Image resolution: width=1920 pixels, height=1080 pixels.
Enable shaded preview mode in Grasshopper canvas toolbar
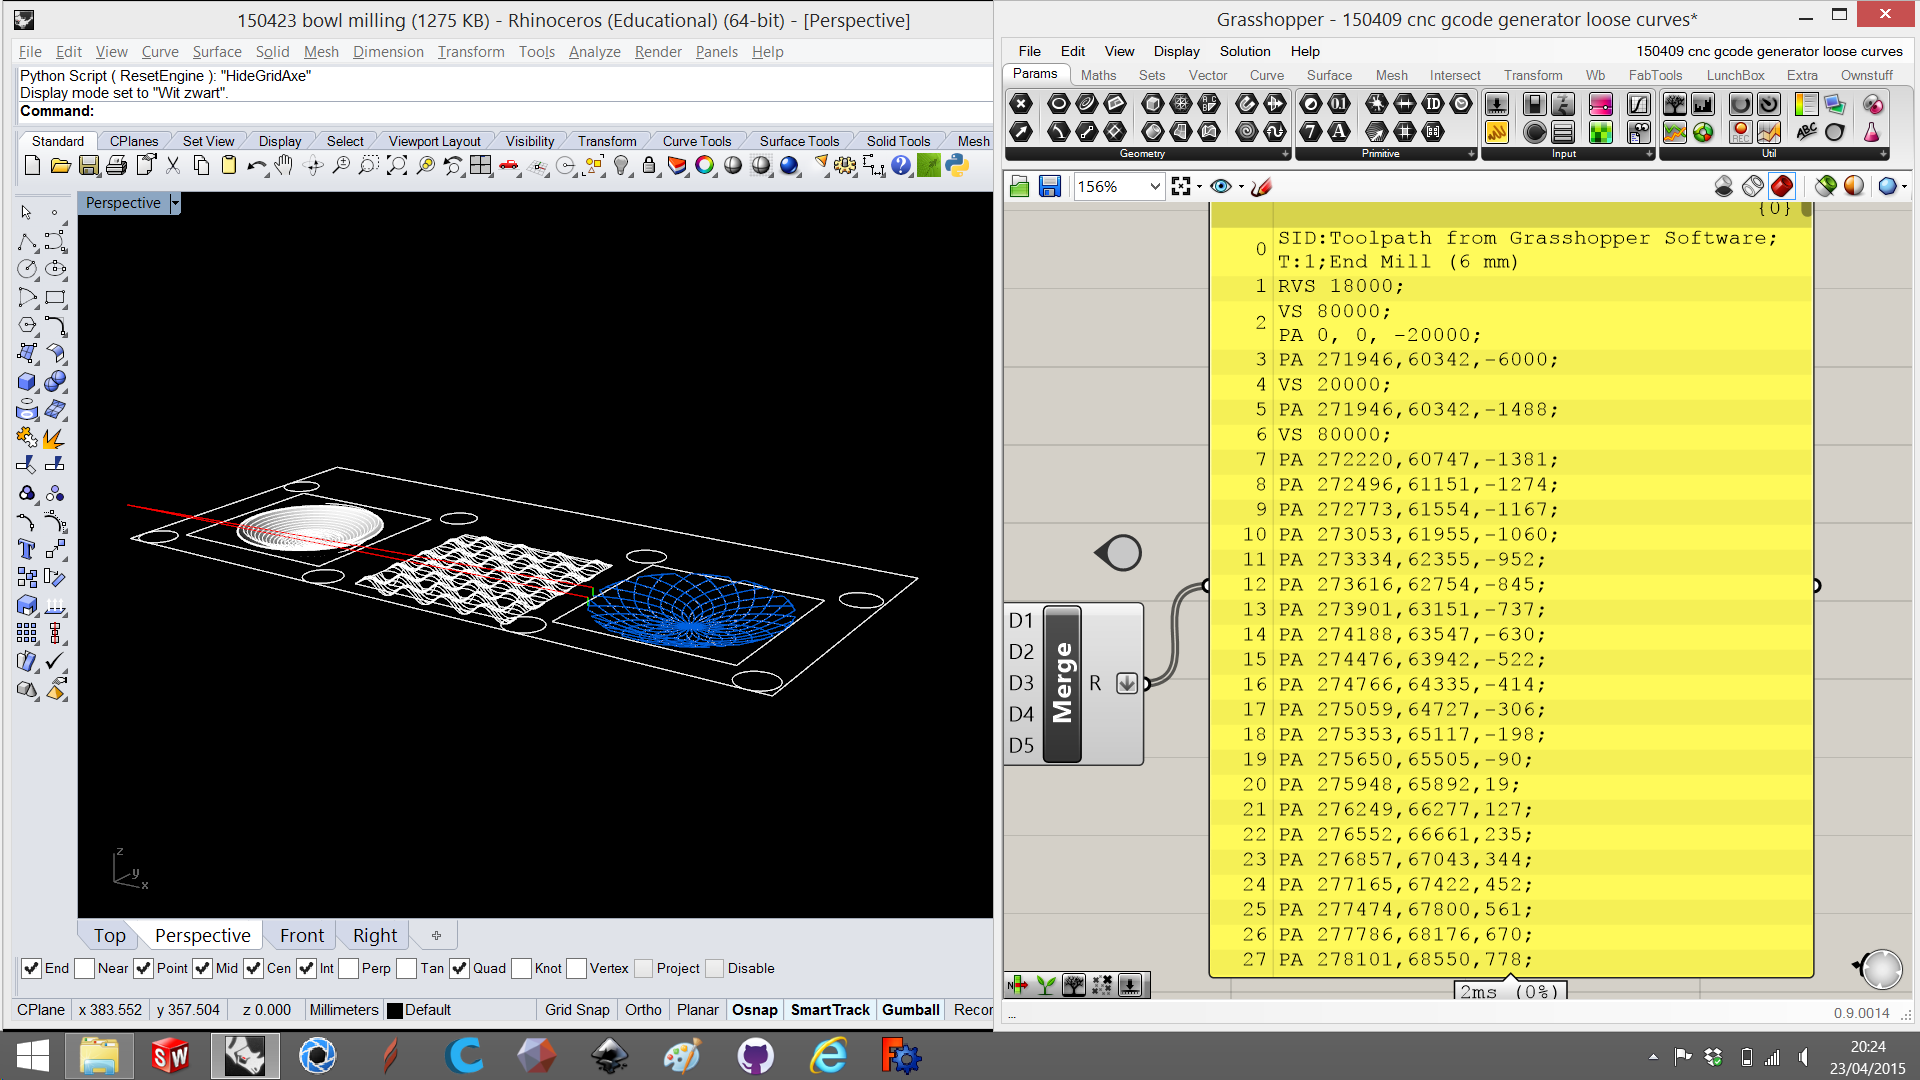[x=1782, y=186]
